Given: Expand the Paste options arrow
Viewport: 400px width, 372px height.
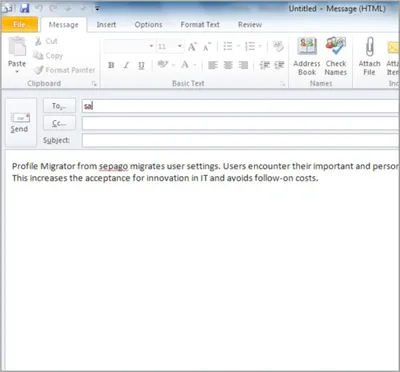Looking at the screenshot, I should tap(17, 72).
